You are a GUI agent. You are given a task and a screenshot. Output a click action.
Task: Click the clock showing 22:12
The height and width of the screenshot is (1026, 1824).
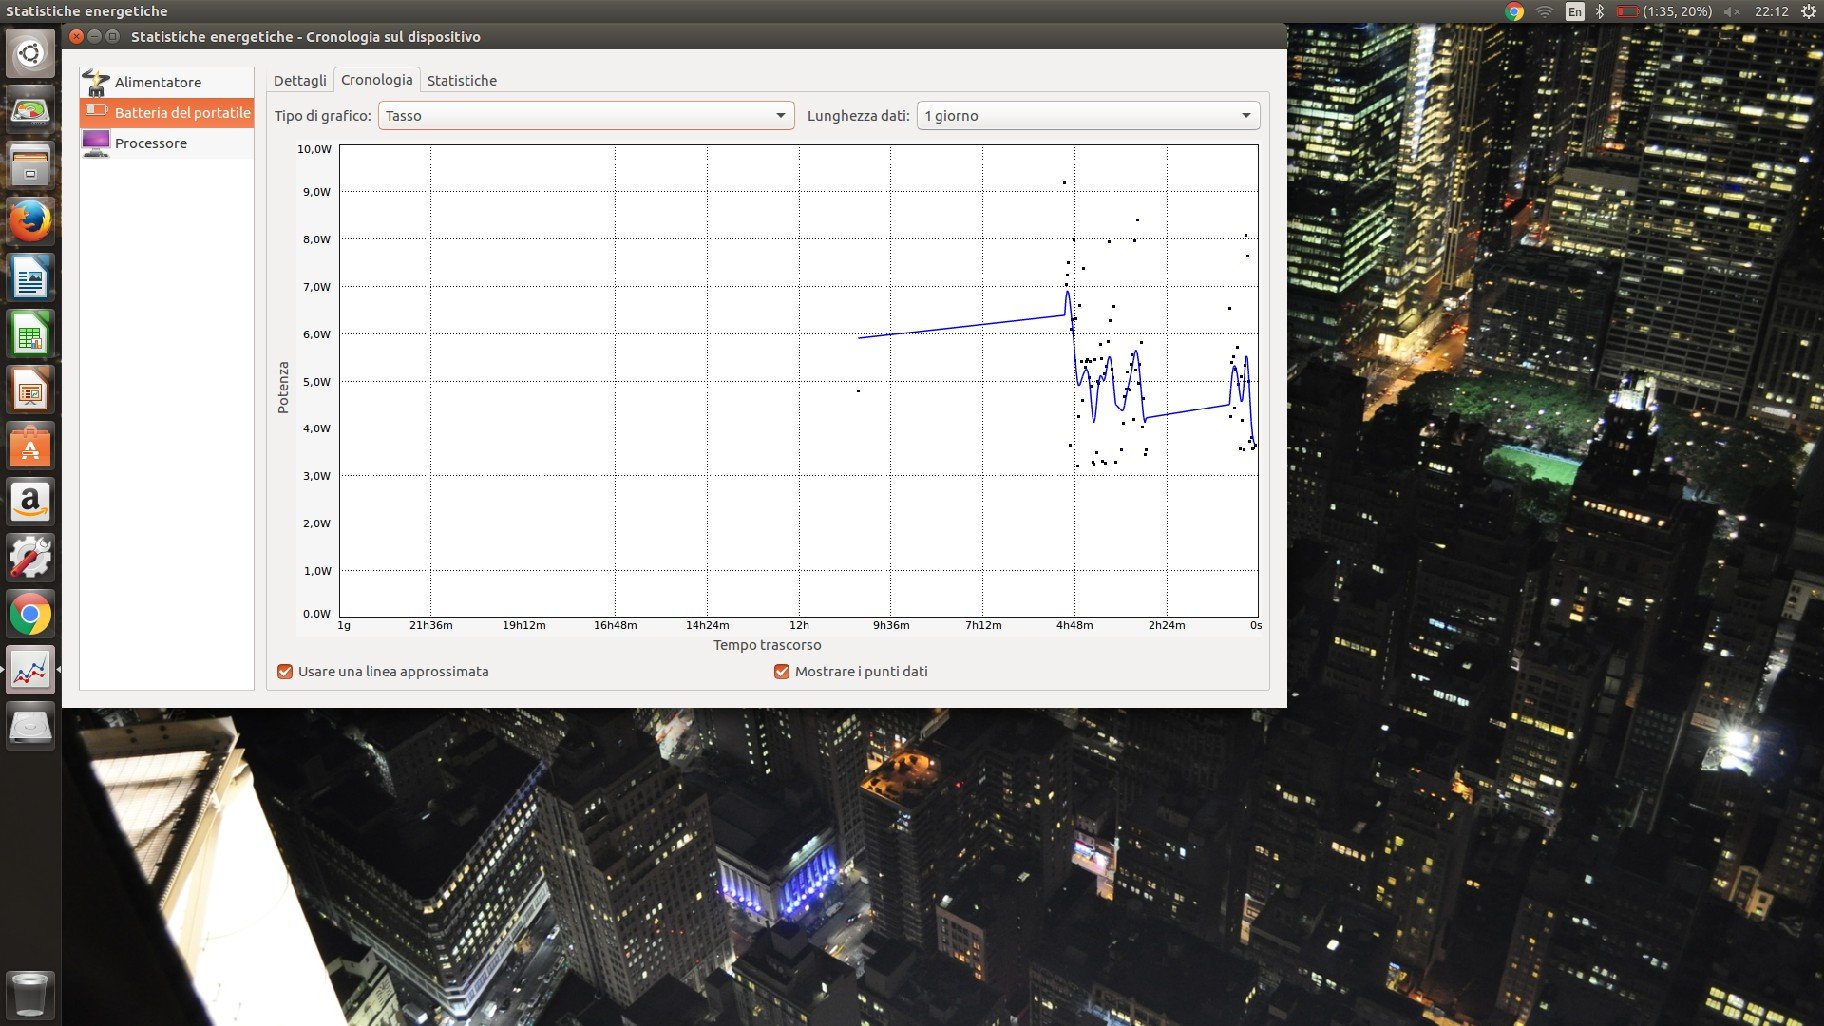click(x=1771, y=11)
